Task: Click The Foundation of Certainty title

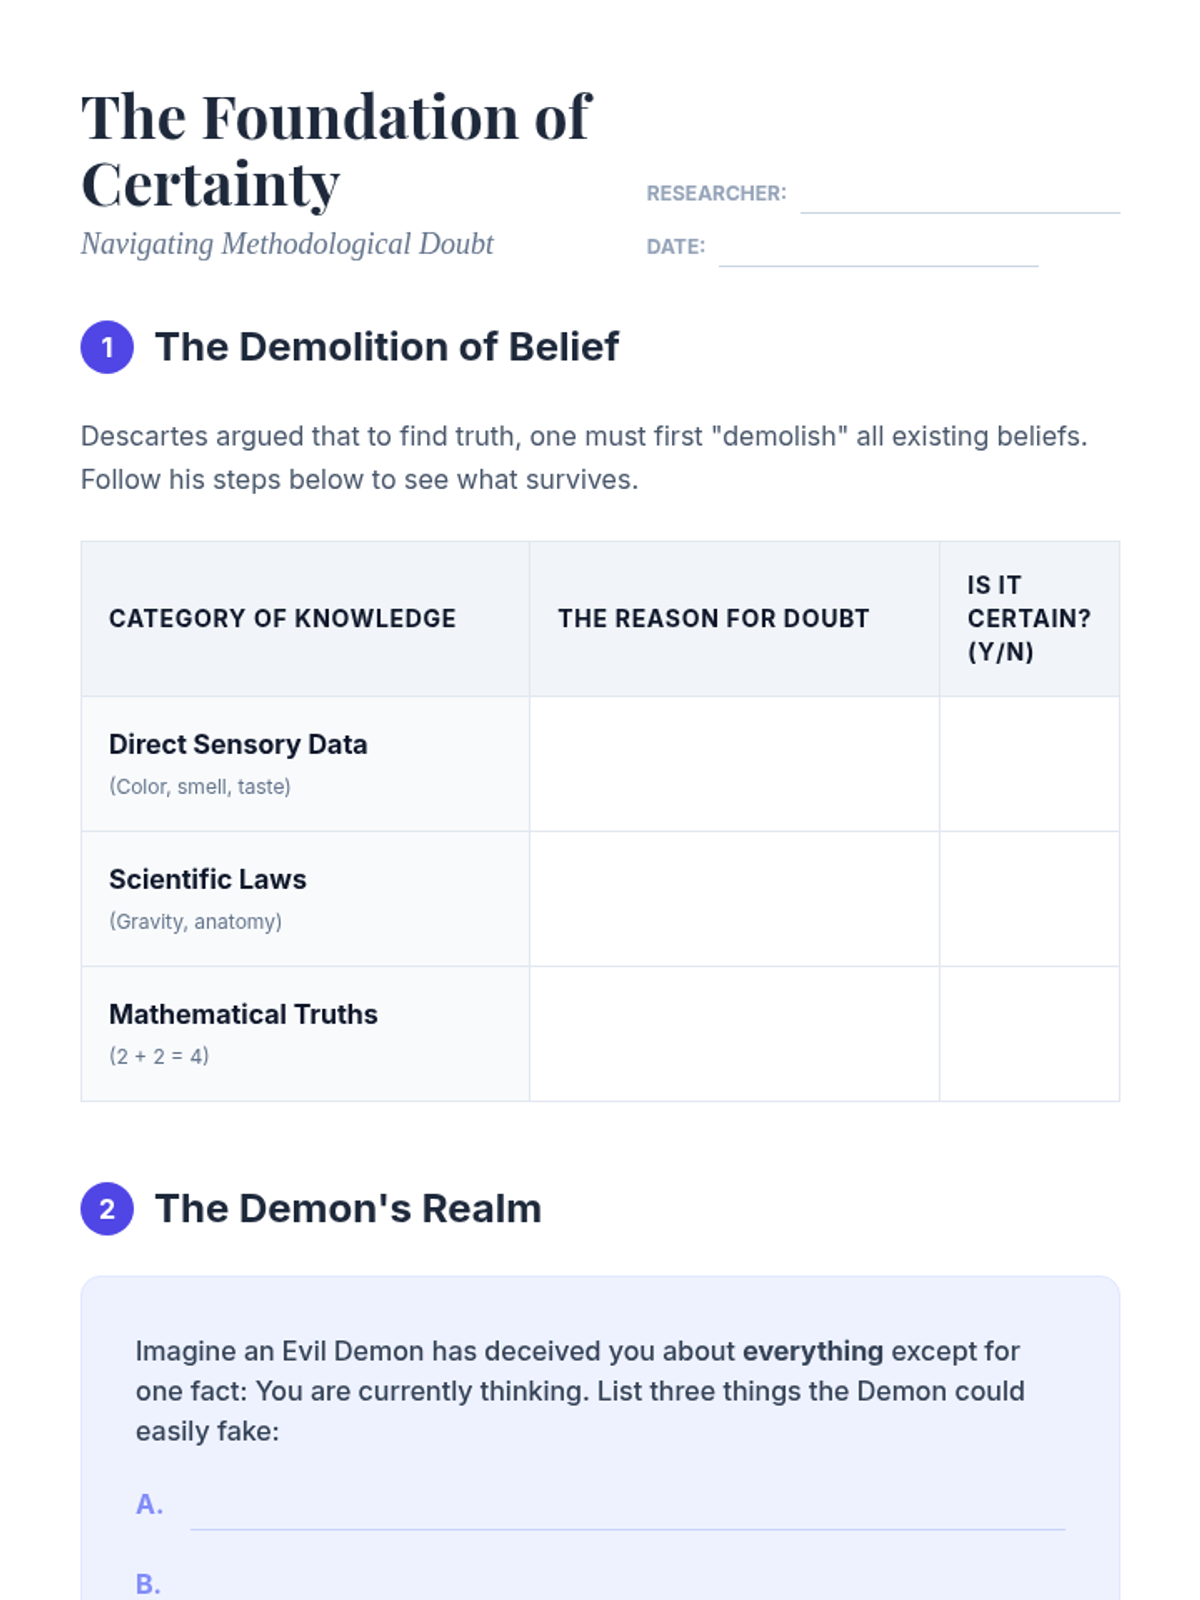Action: 336,150
